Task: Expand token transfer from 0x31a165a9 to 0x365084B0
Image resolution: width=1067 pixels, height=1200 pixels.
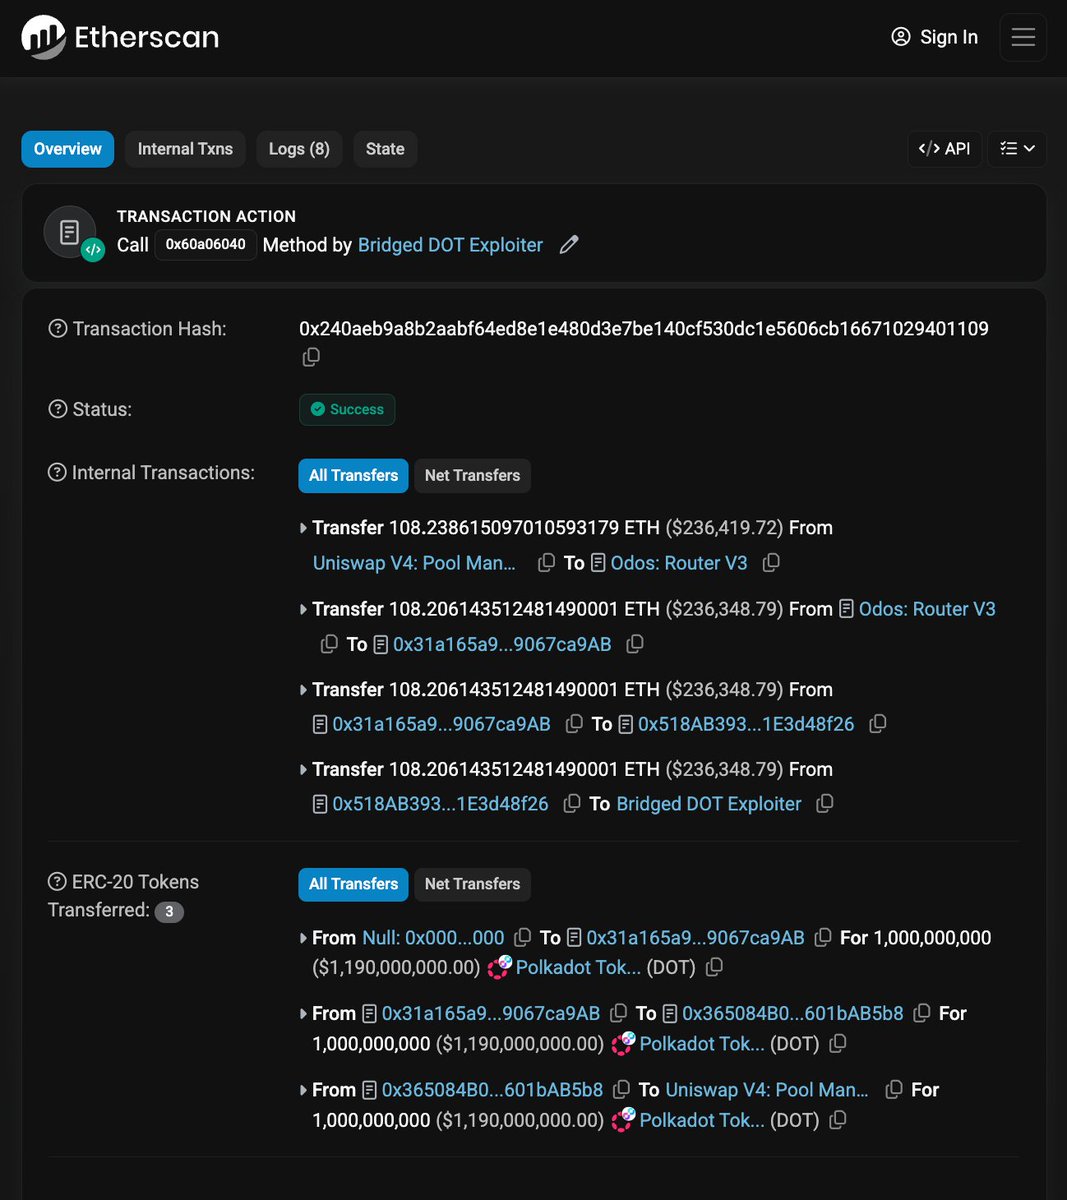Action: tap(303, 1014)
